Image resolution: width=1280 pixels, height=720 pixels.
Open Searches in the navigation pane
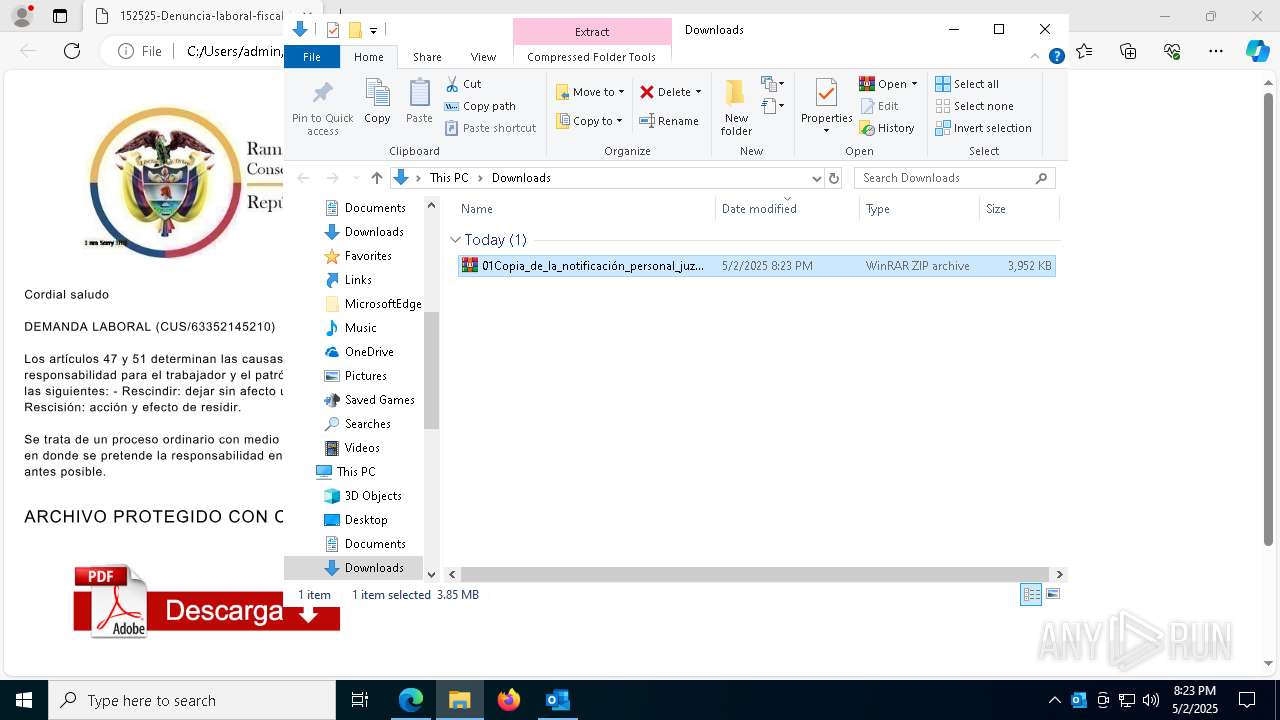pos(367,424)
